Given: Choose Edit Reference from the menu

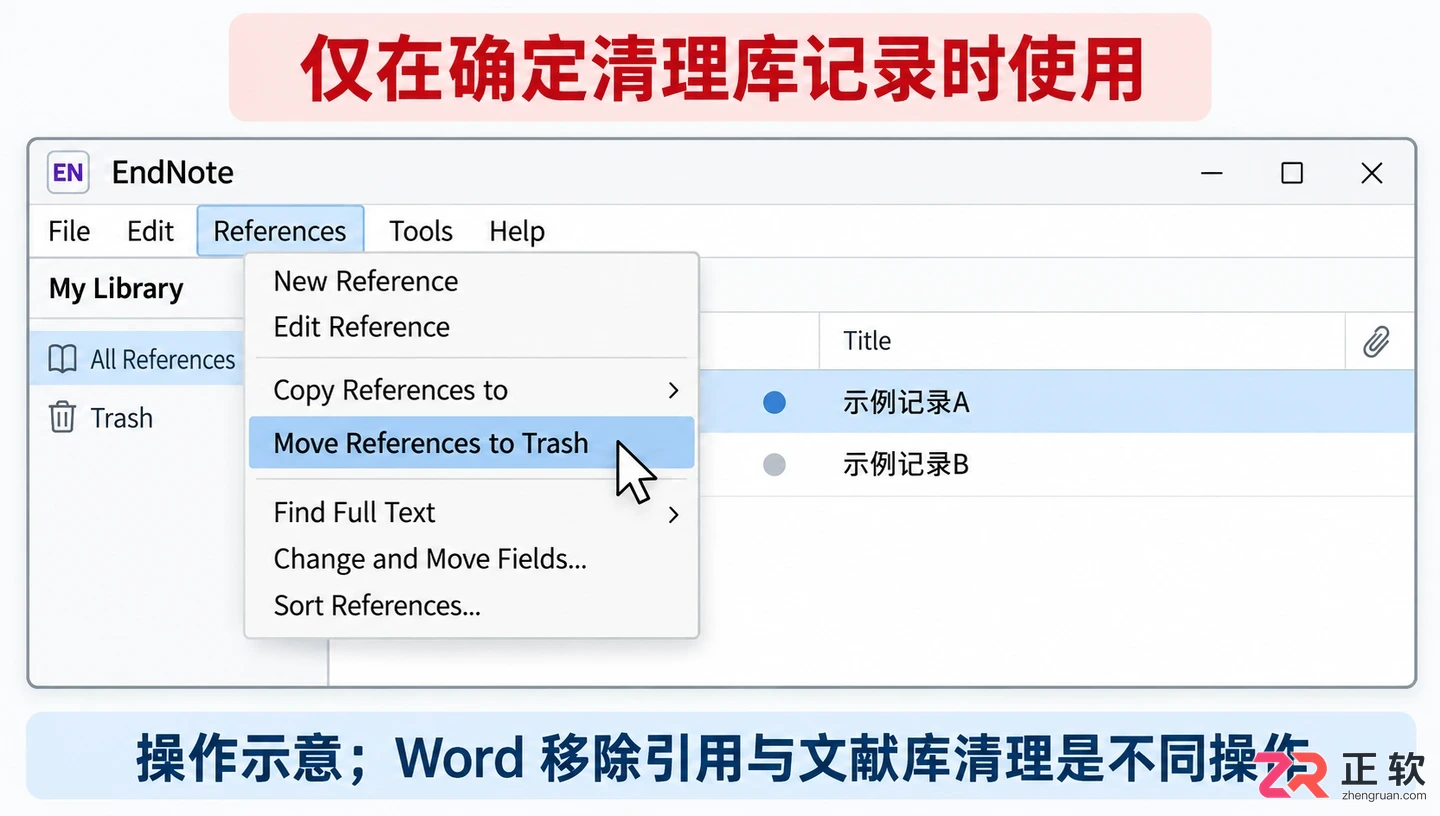Looking at the screenshot, I should click(x=362, y=327).
